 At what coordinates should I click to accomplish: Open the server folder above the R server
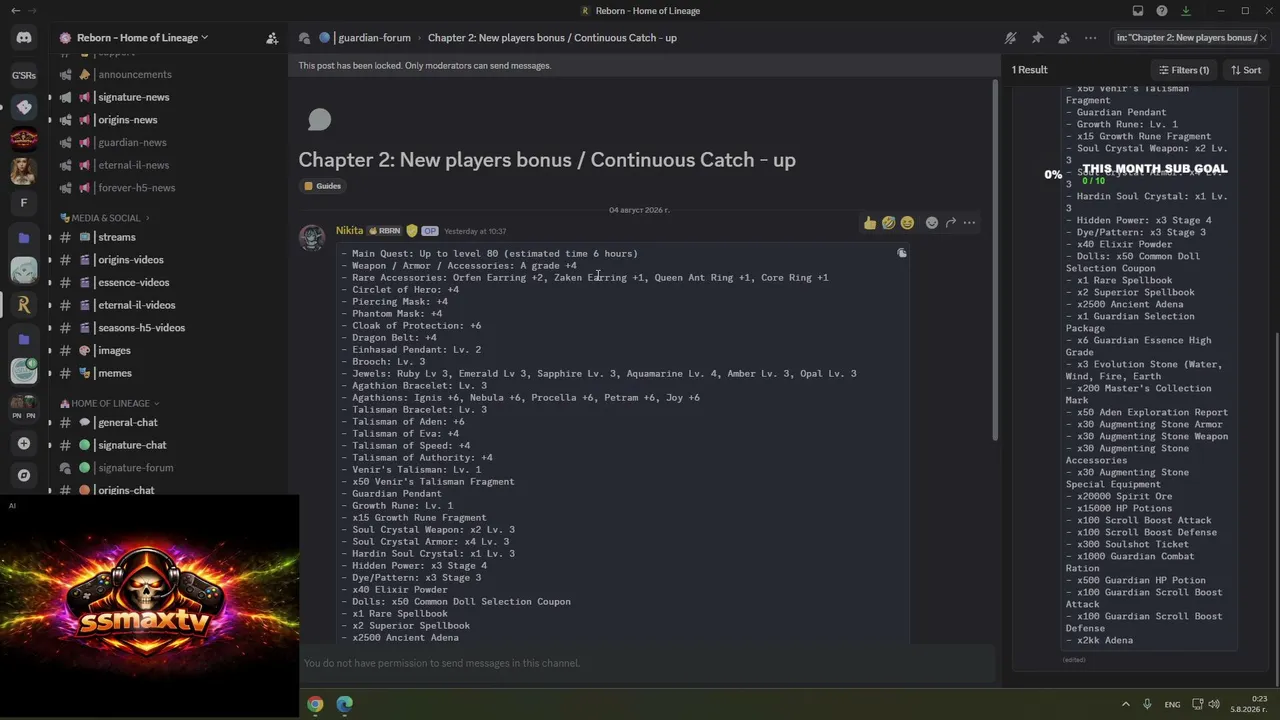pyautogui.click(x=24, y=238)
